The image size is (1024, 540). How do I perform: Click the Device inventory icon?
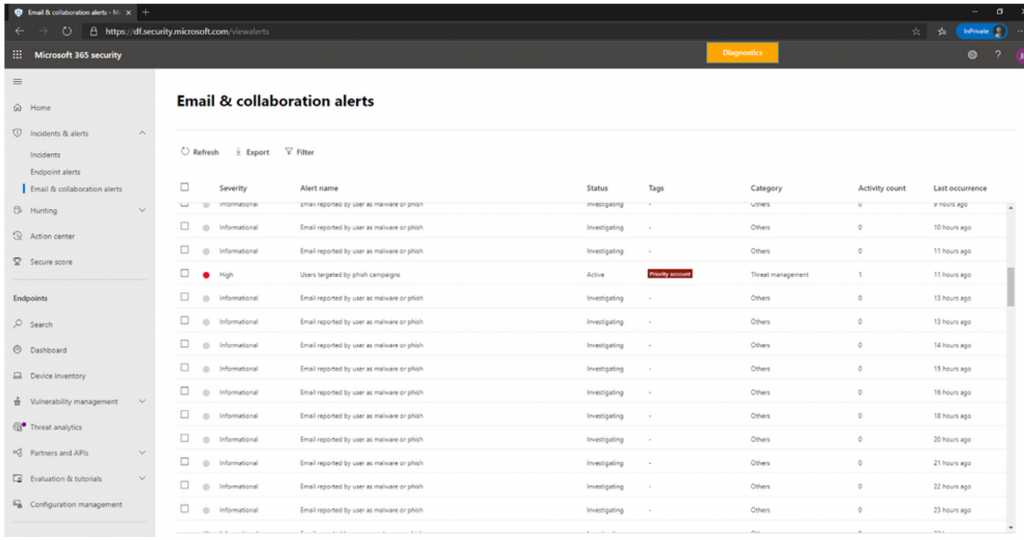(x=18, y=376)
